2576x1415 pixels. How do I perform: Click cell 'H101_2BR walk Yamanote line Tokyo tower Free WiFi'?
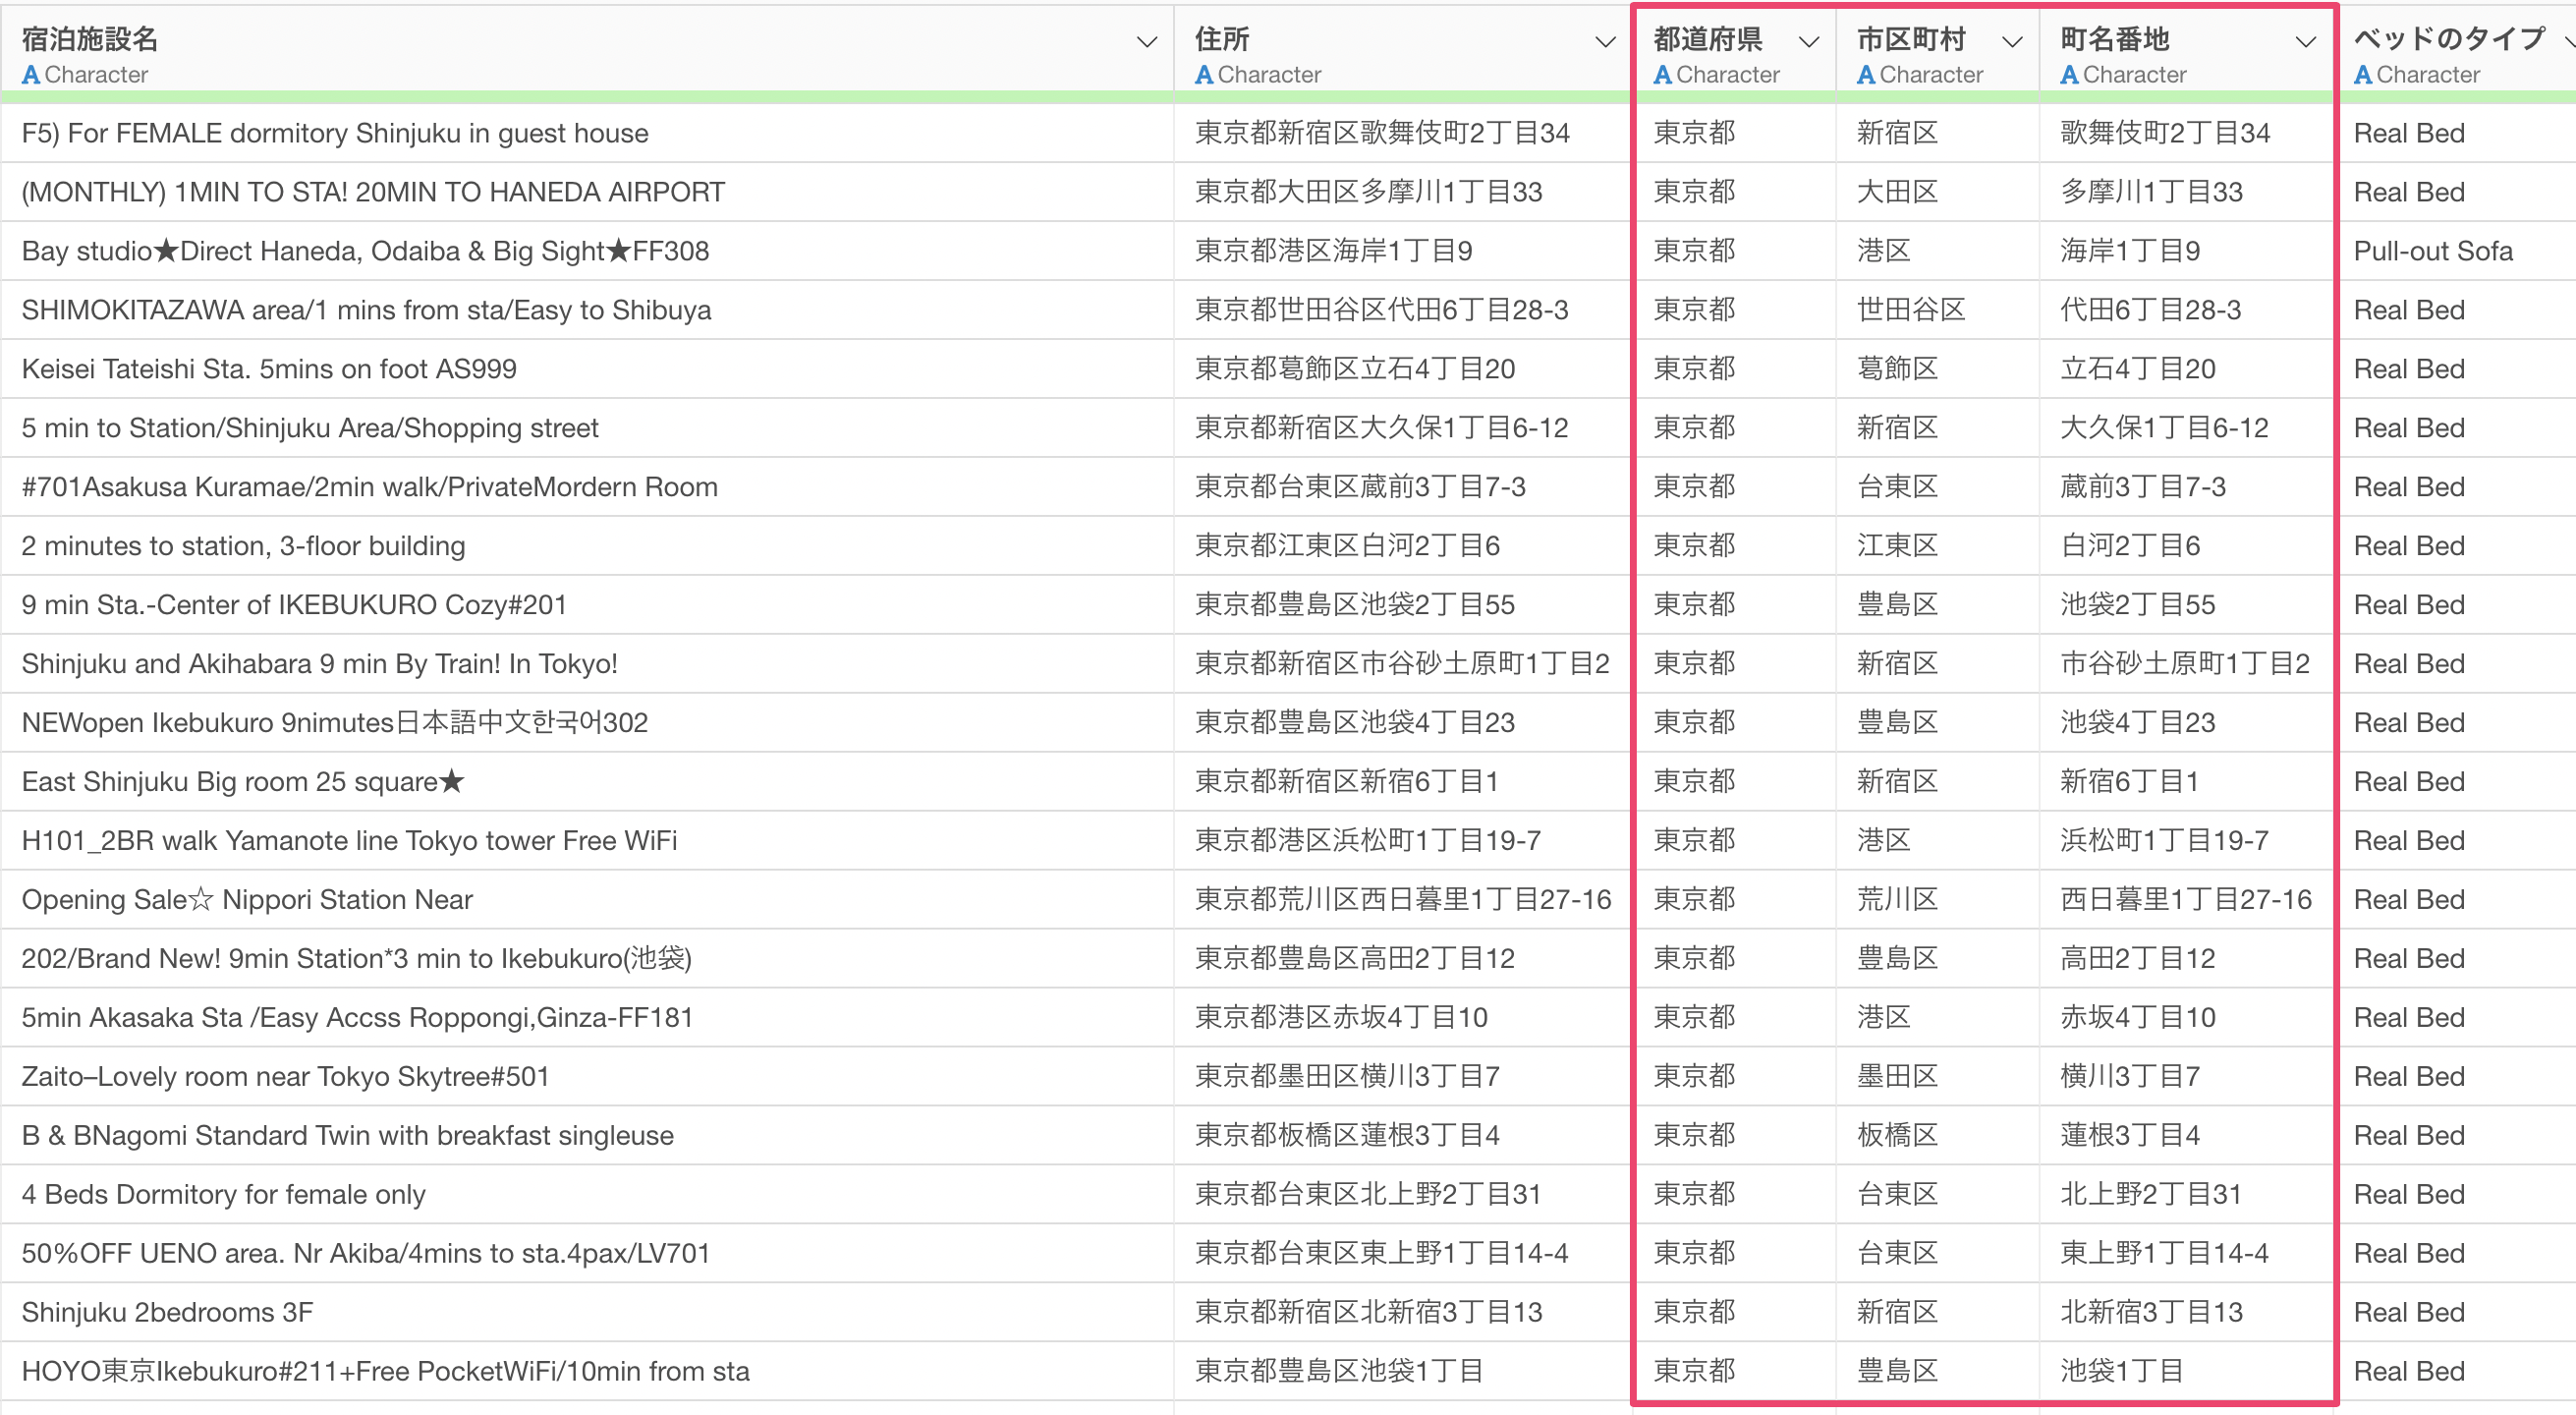pos(587,841)
